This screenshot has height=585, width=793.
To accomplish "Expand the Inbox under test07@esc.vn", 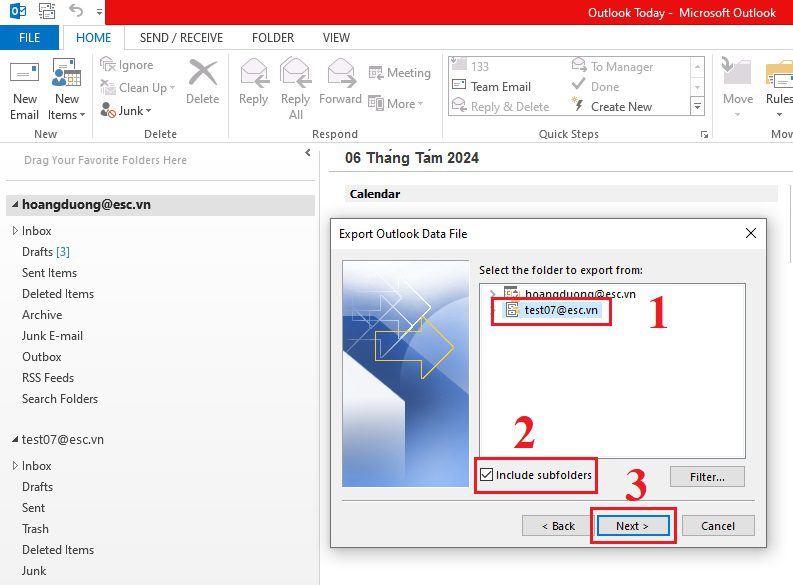I will (15, 466).
